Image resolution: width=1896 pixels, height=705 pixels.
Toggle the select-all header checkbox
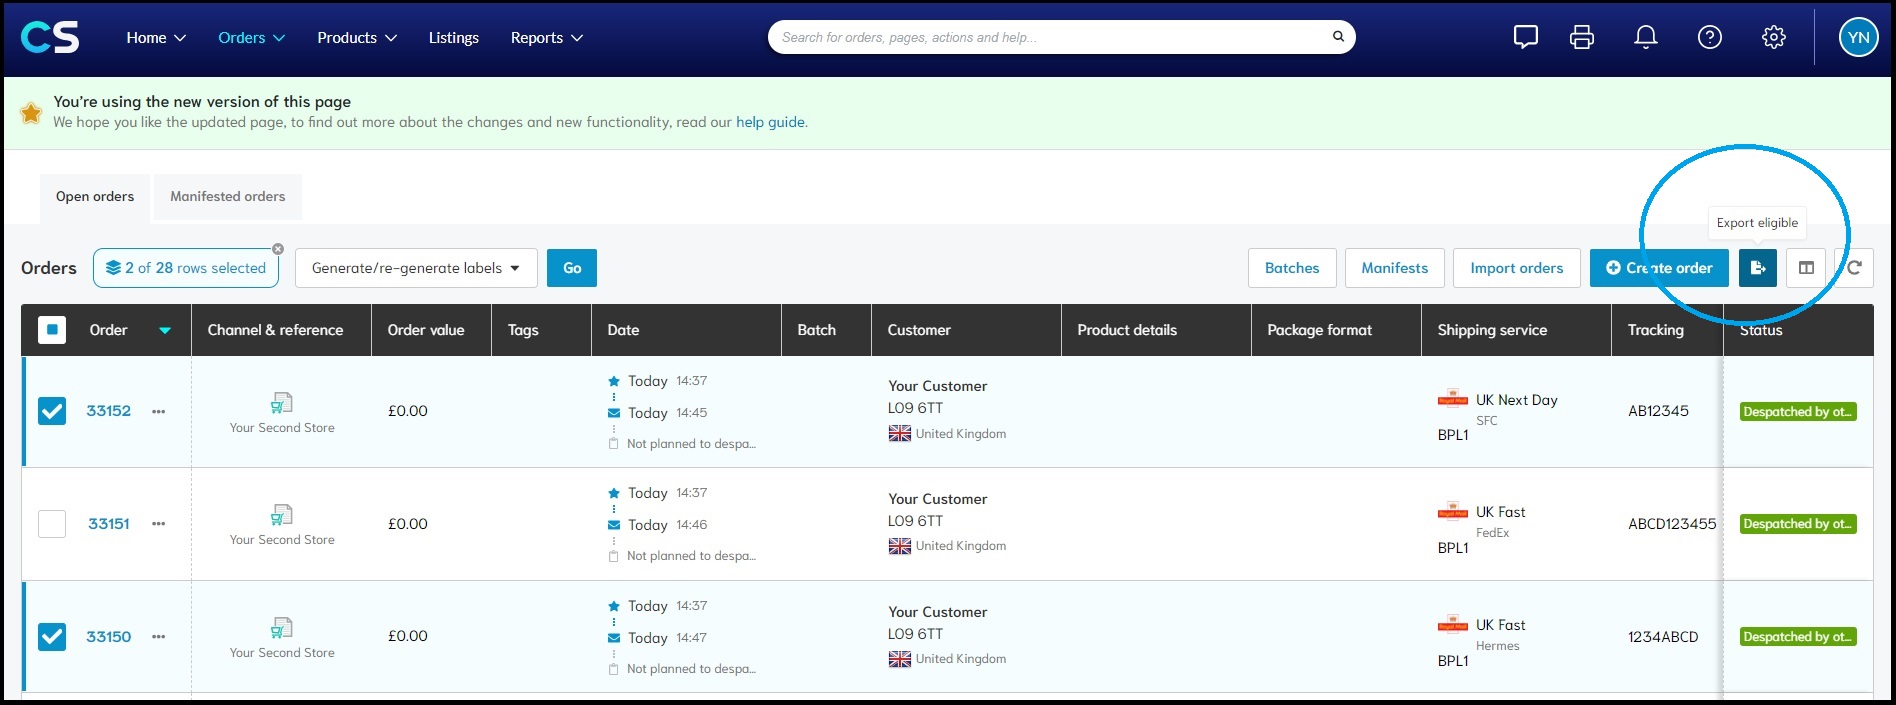point(52,330)
